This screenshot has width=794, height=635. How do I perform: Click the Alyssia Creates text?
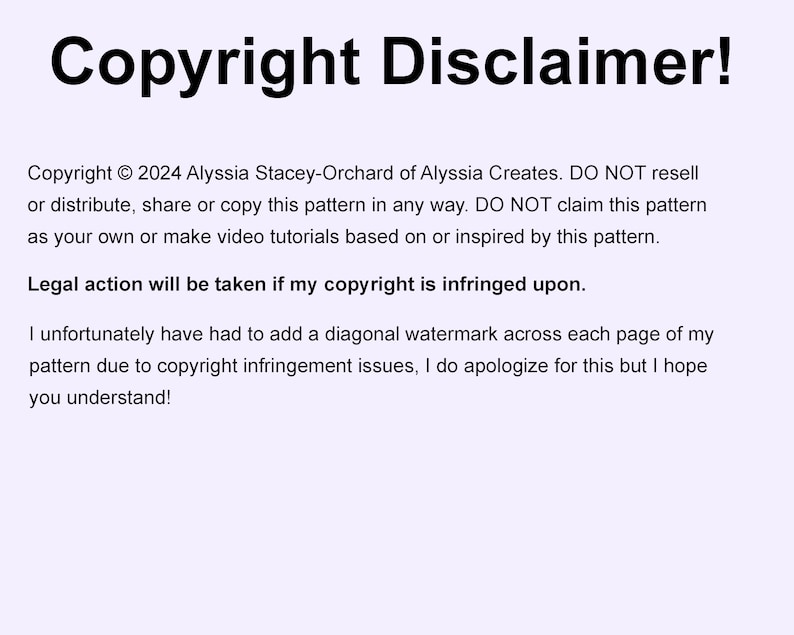point(491,173)
